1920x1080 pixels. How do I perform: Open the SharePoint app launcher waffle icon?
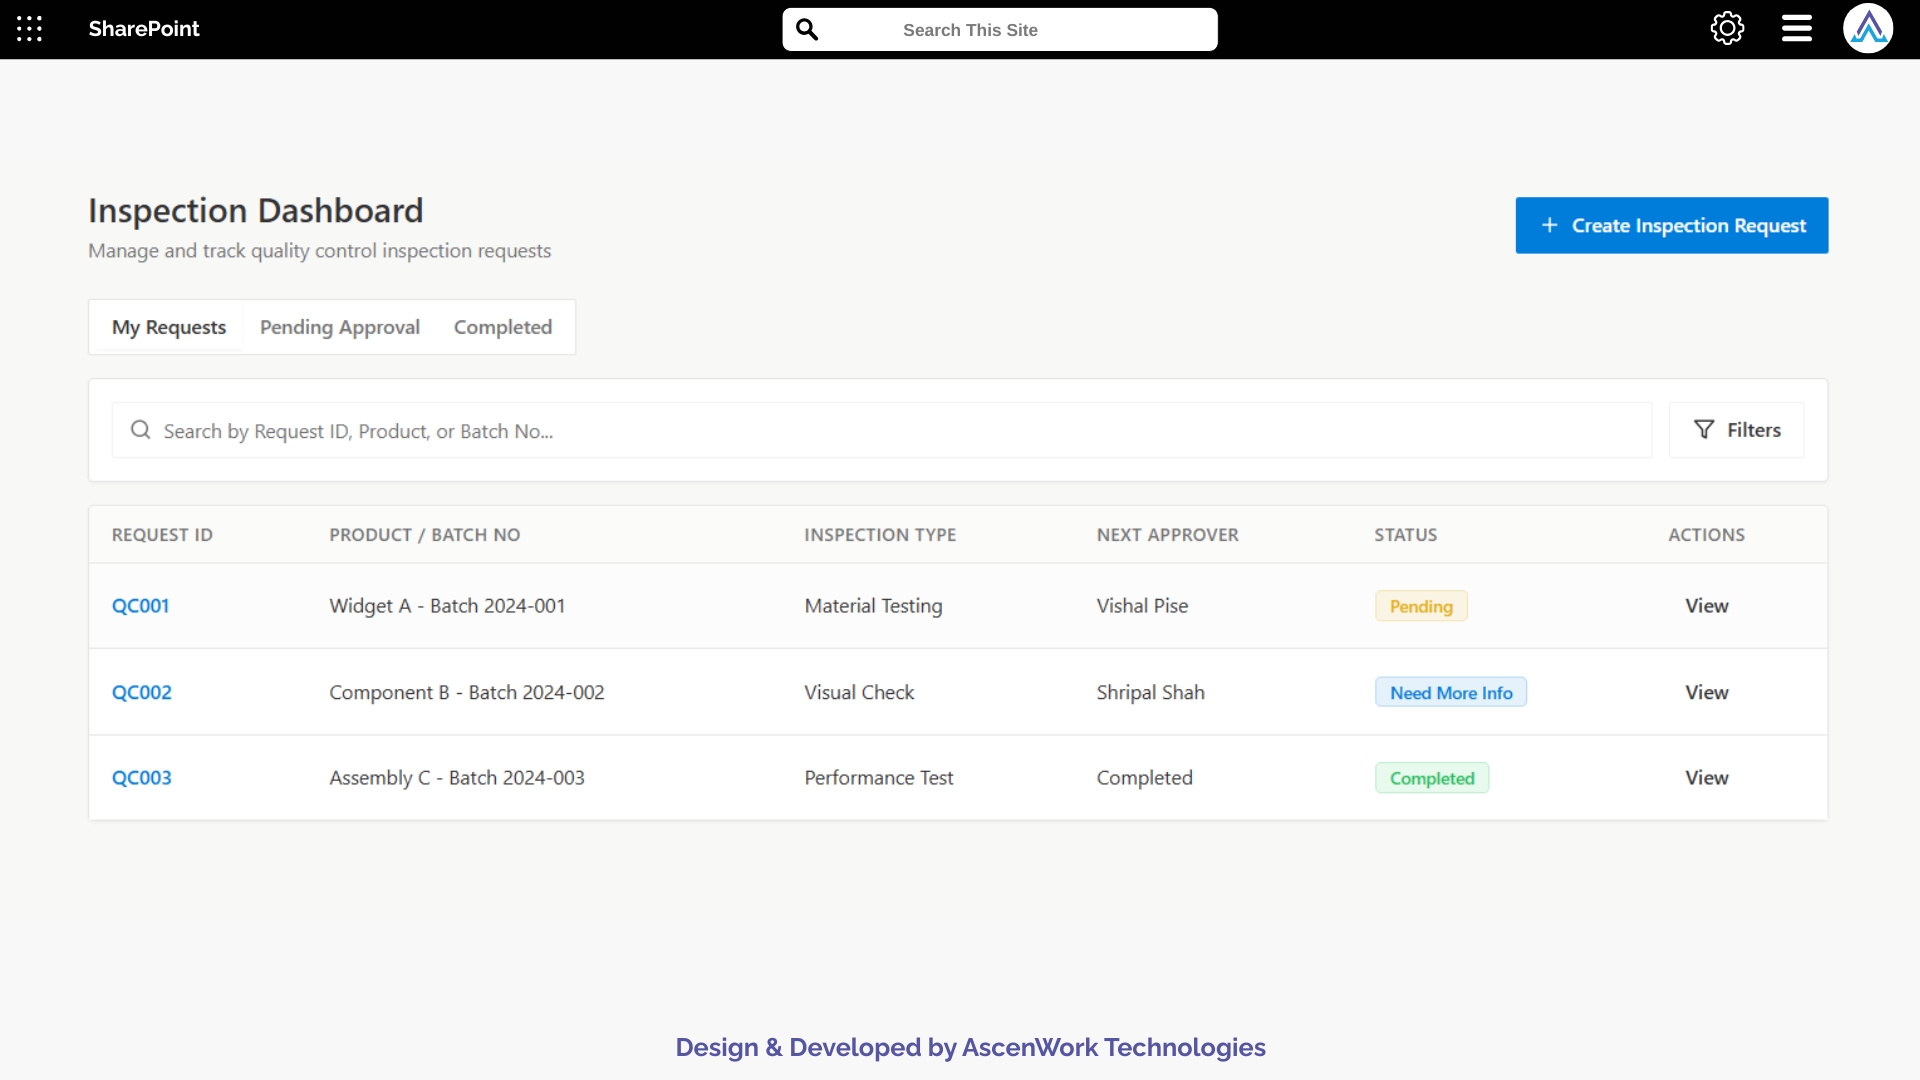[29, 29]
